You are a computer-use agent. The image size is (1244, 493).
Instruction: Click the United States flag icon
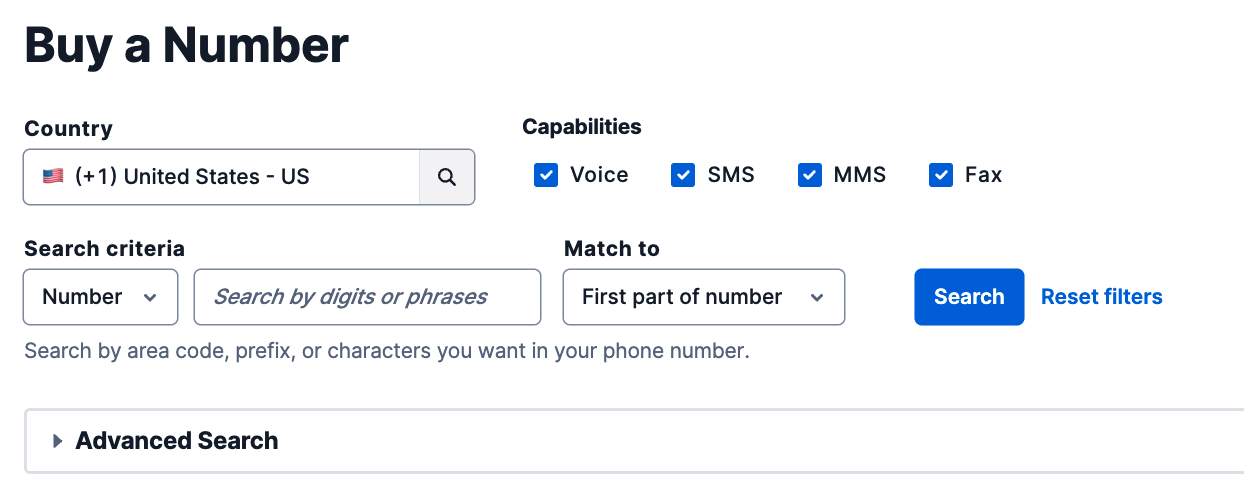pyautogui.click(x=53, y=177)
